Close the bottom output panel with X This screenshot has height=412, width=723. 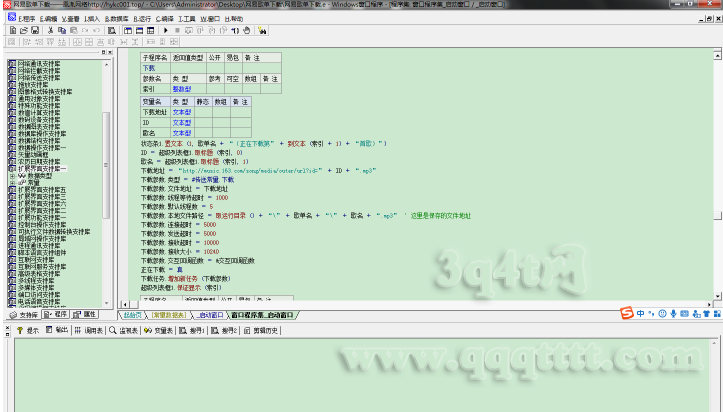coord(7,328)
